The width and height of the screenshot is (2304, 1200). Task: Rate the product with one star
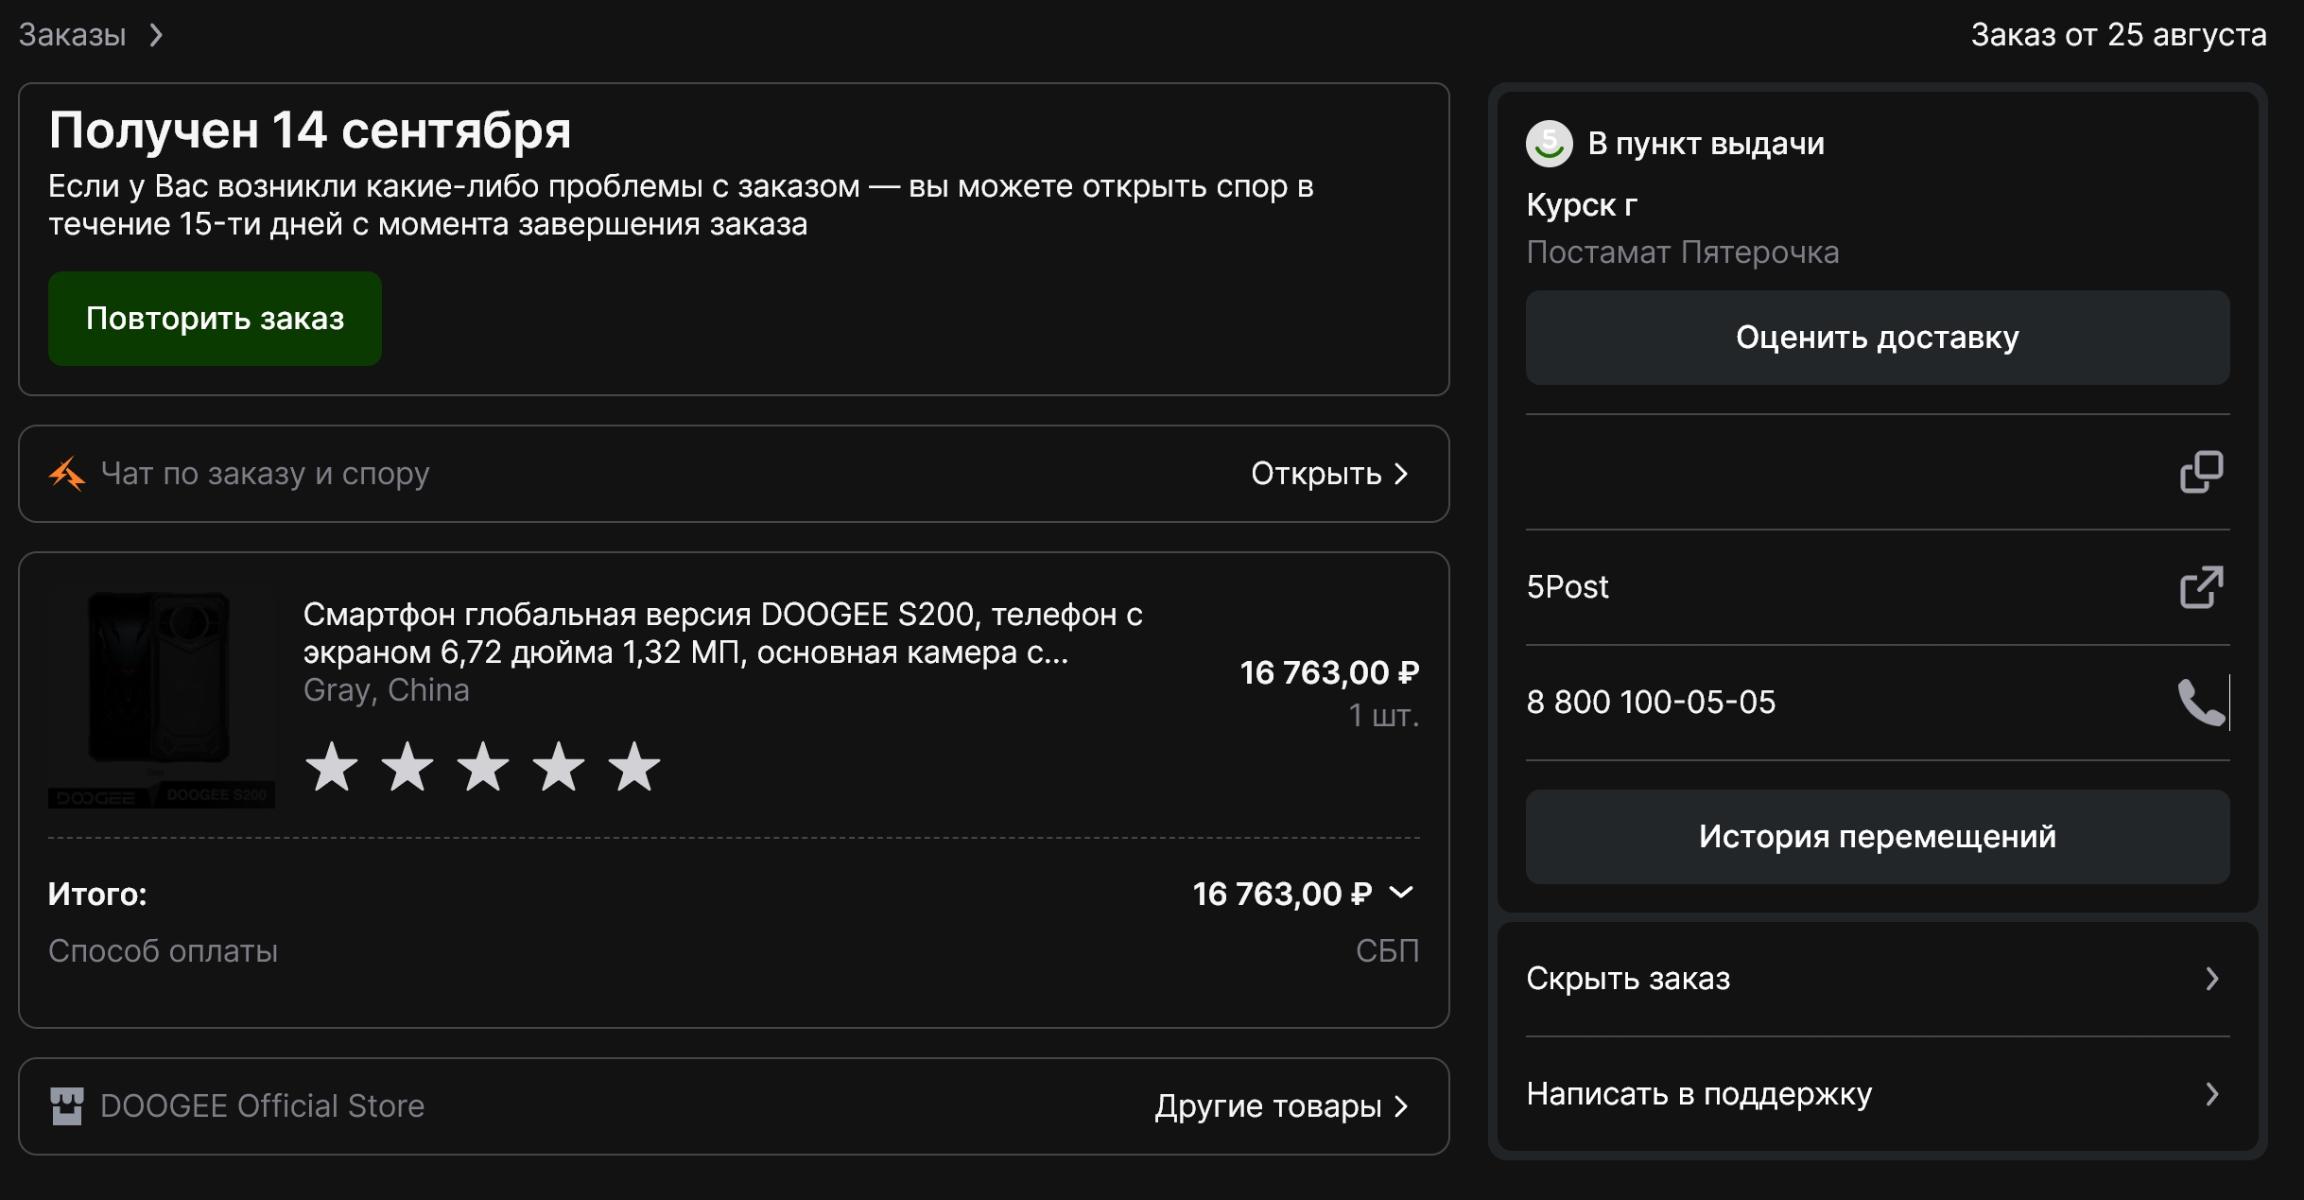click(x=331, y=768)
